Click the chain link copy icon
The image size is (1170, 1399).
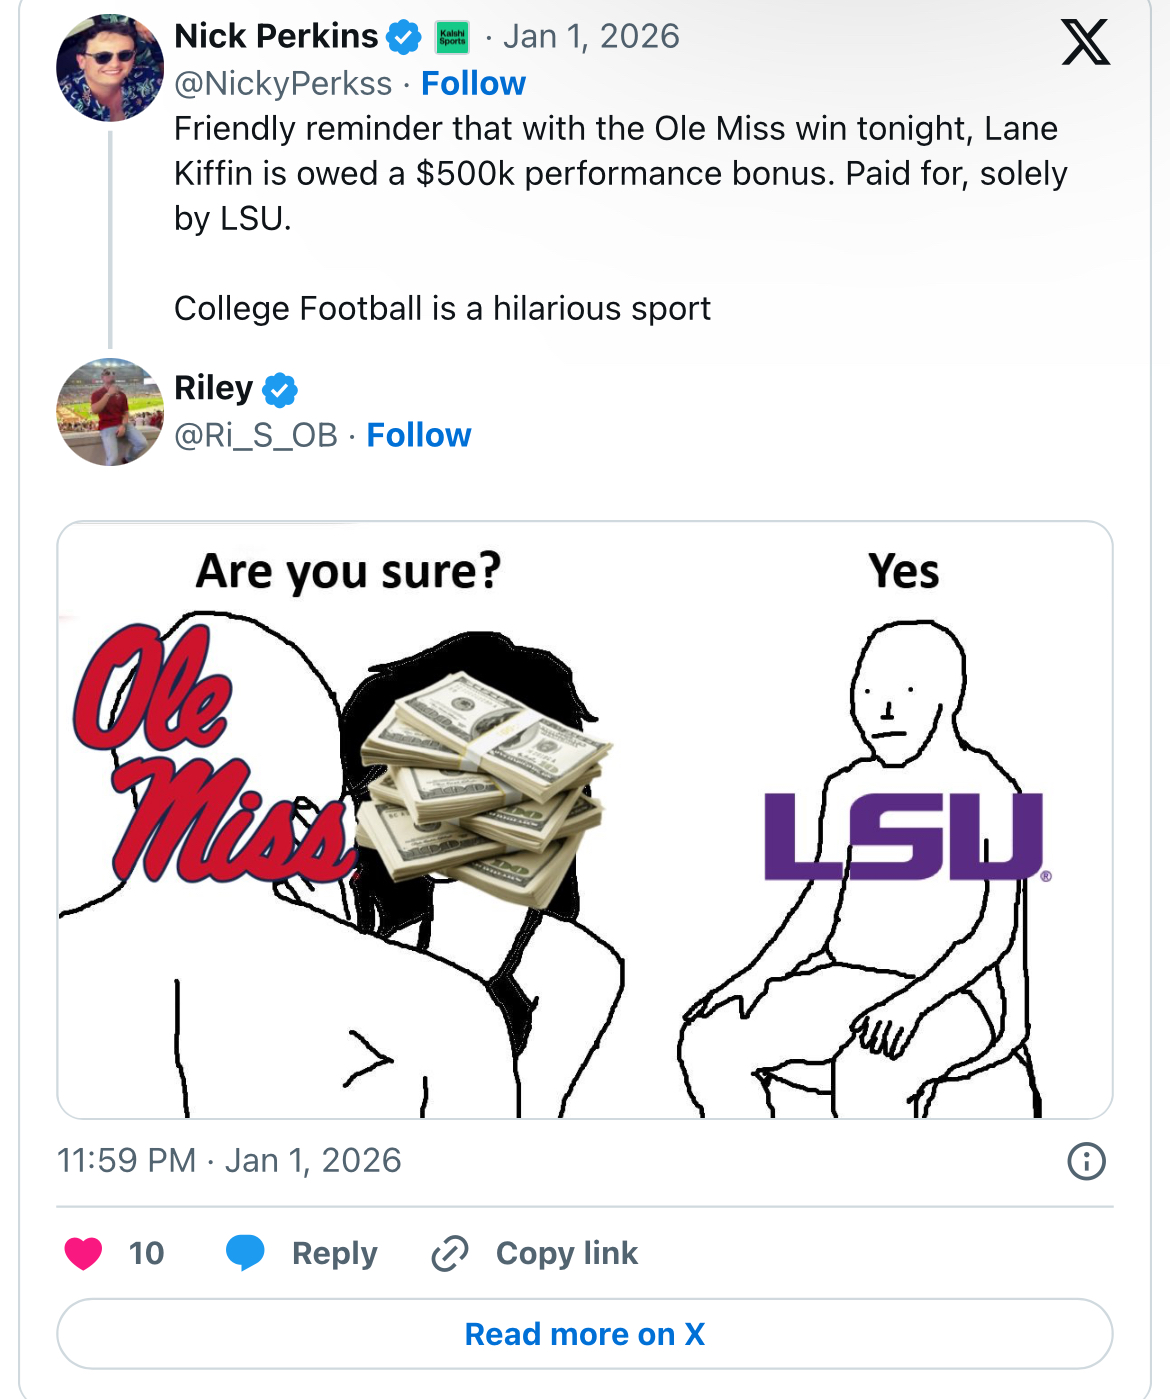[450, 1253]
